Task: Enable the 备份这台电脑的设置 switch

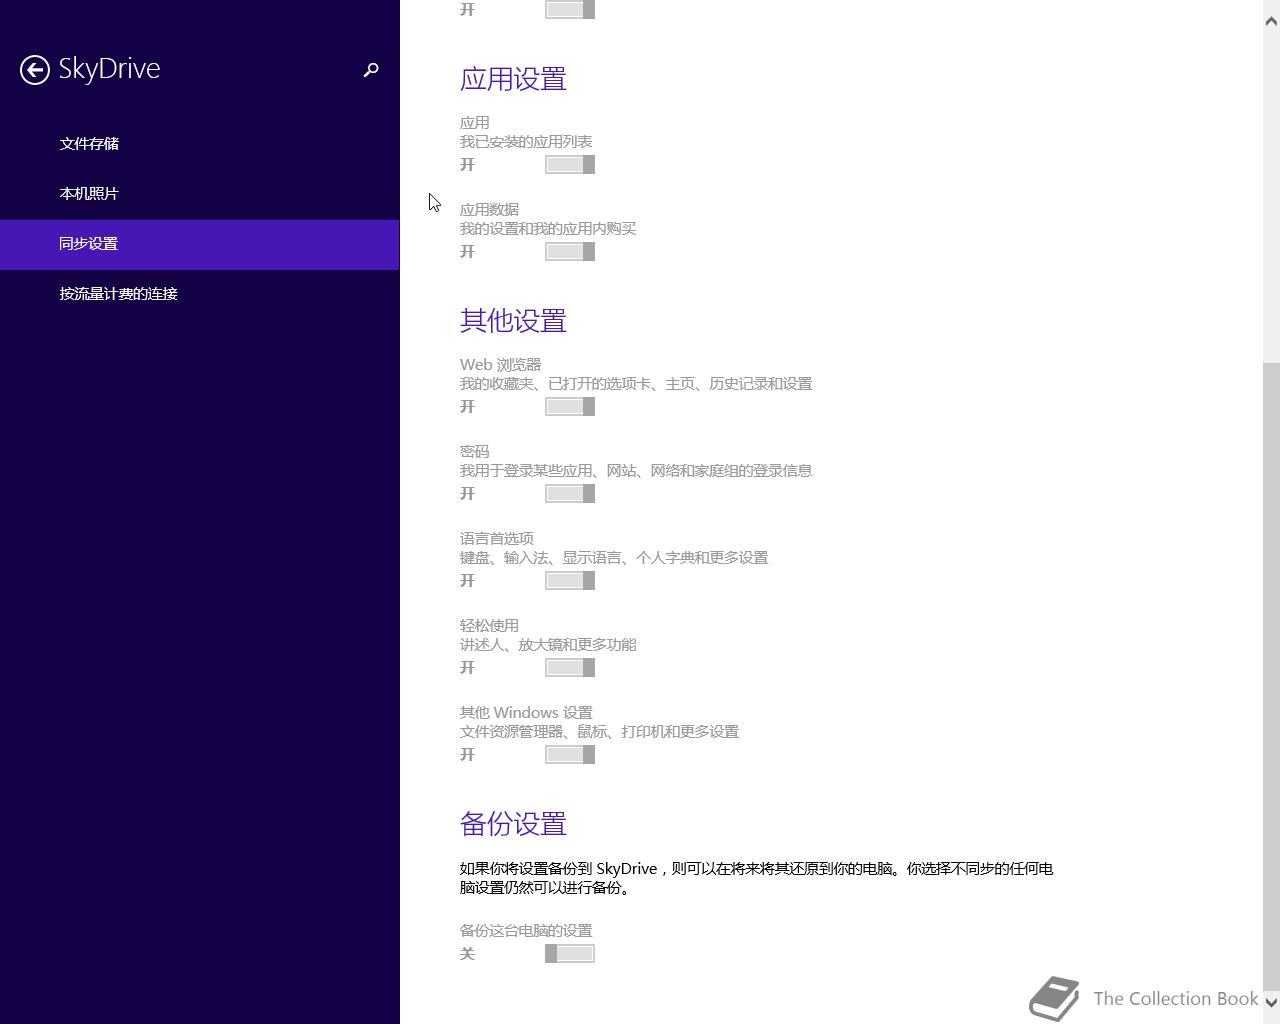Action: [x=570, y=954]
